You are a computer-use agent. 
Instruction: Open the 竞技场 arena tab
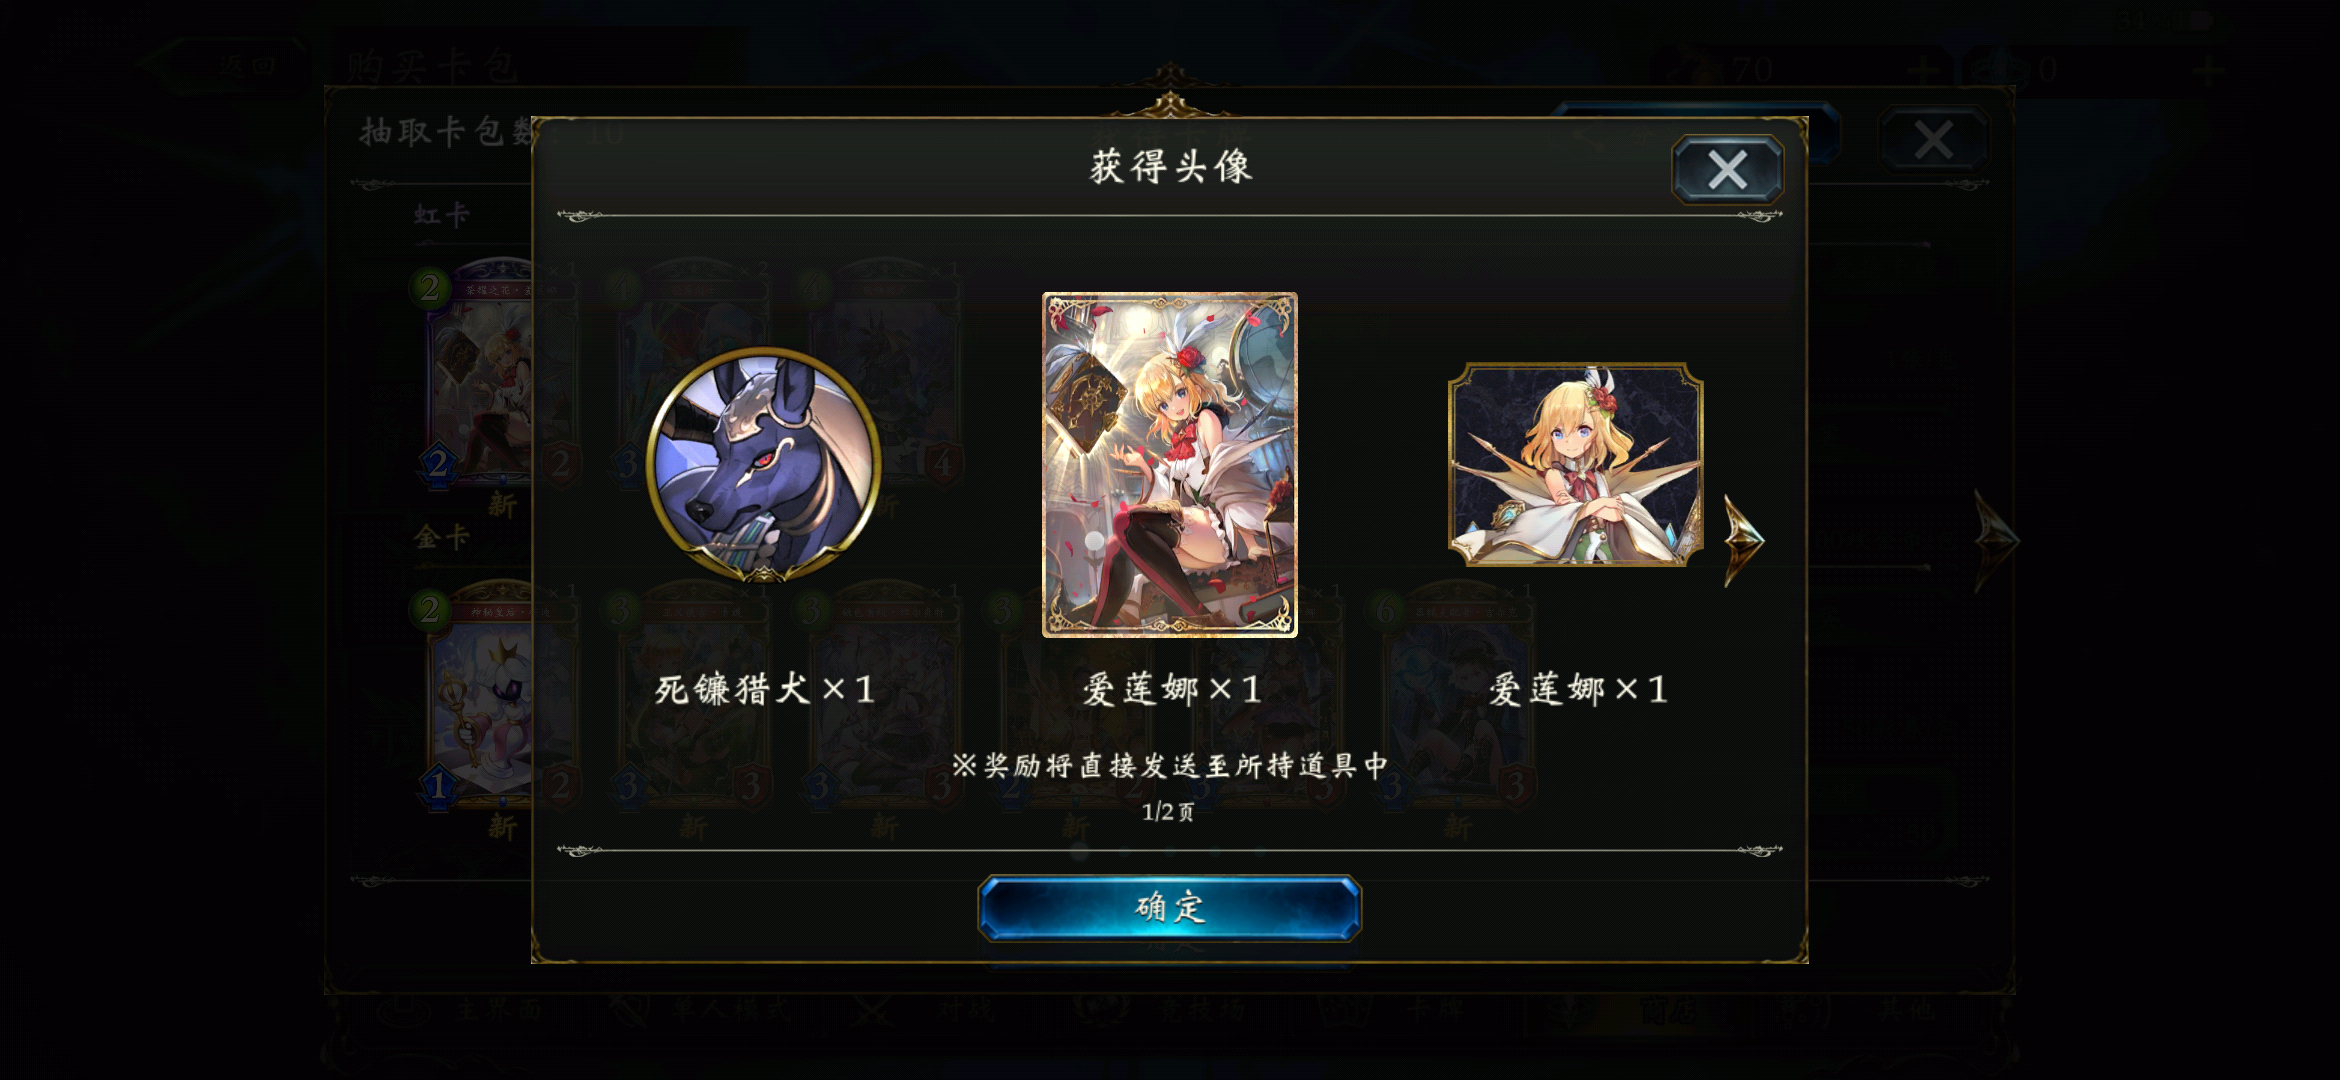point(1165,1010)
